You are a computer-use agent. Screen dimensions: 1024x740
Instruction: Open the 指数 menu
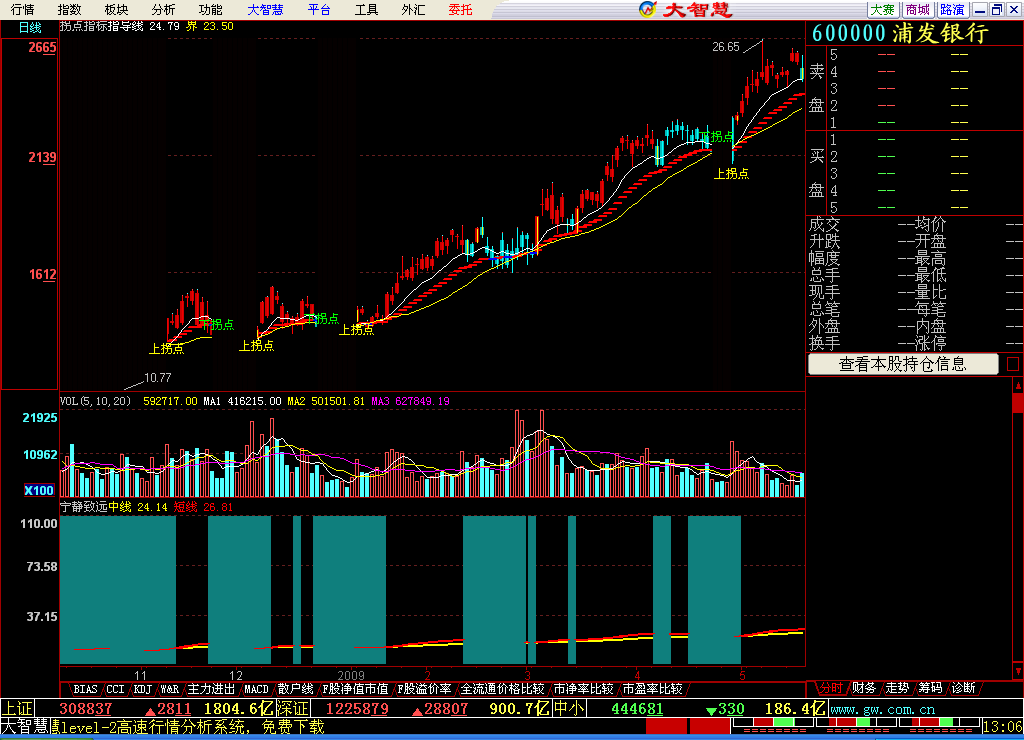click(69, 10)
